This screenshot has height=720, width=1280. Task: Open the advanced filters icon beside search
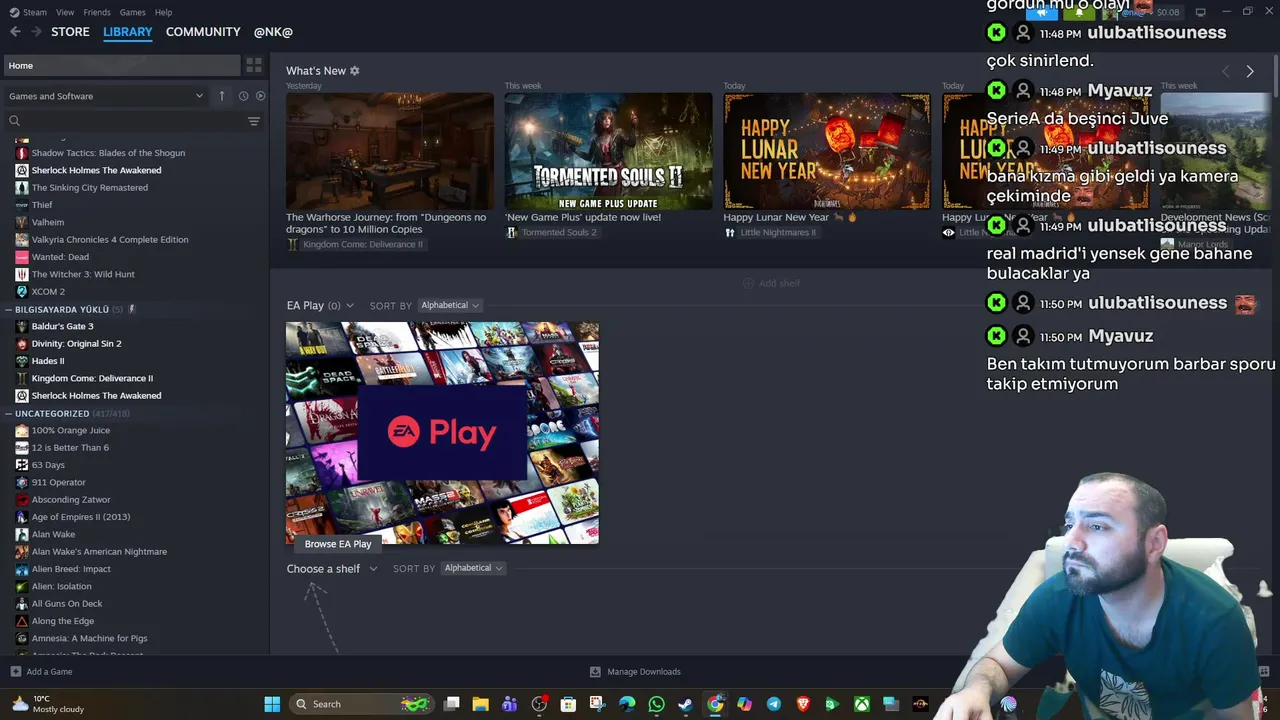pos(254,121)
